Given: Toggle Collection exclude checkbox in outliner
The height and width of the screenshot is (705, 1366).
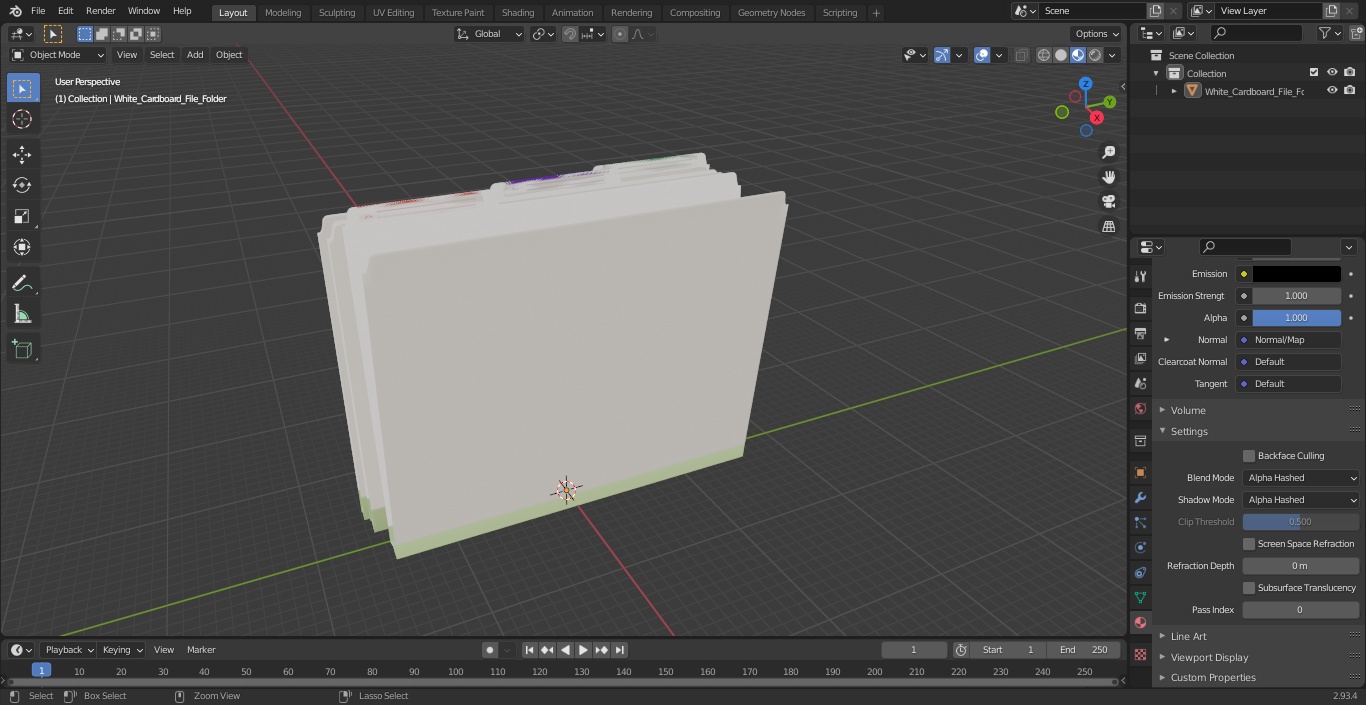Looking at the screenshot, I should click(1314, 73).
